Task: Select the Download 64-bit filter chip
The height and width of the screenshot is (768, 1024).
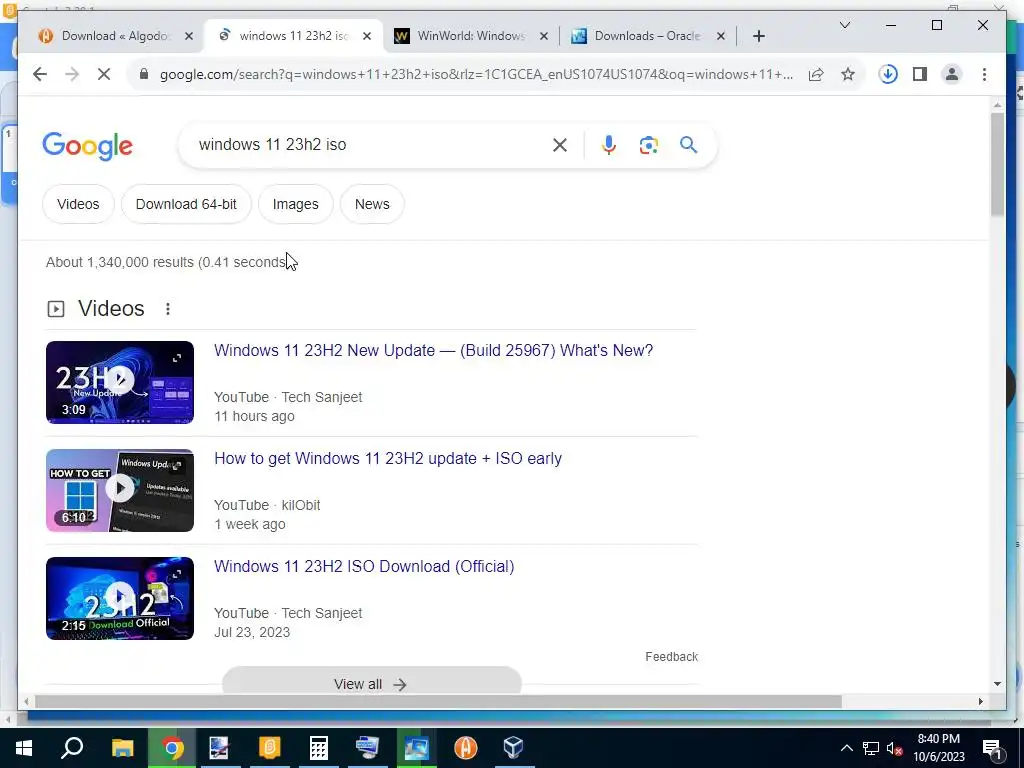Action: (186, 204)
